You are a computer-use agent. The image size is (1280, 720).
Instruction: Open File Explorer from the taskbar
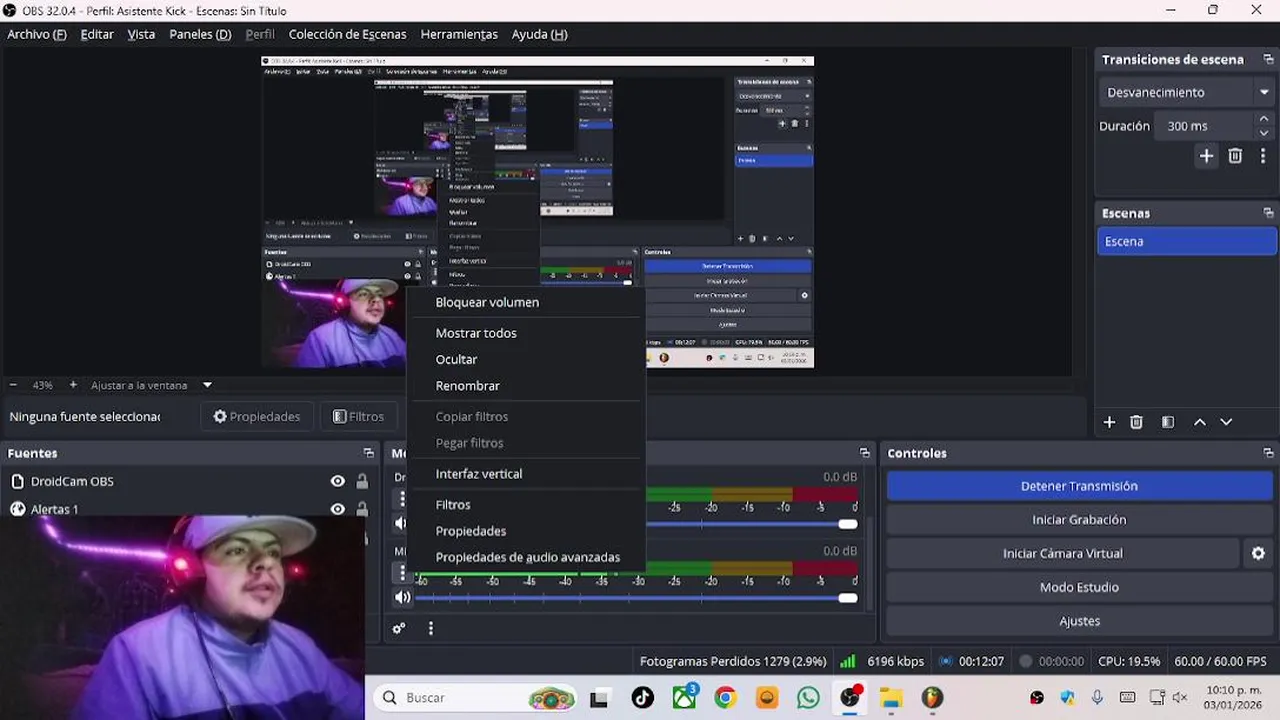(891, 698)
